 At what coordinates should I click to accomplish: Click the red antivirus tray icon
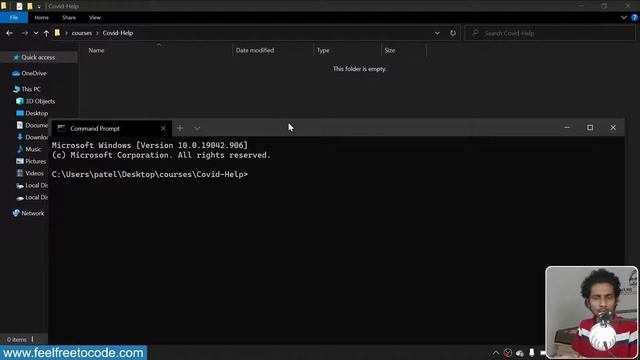[507, 353]
